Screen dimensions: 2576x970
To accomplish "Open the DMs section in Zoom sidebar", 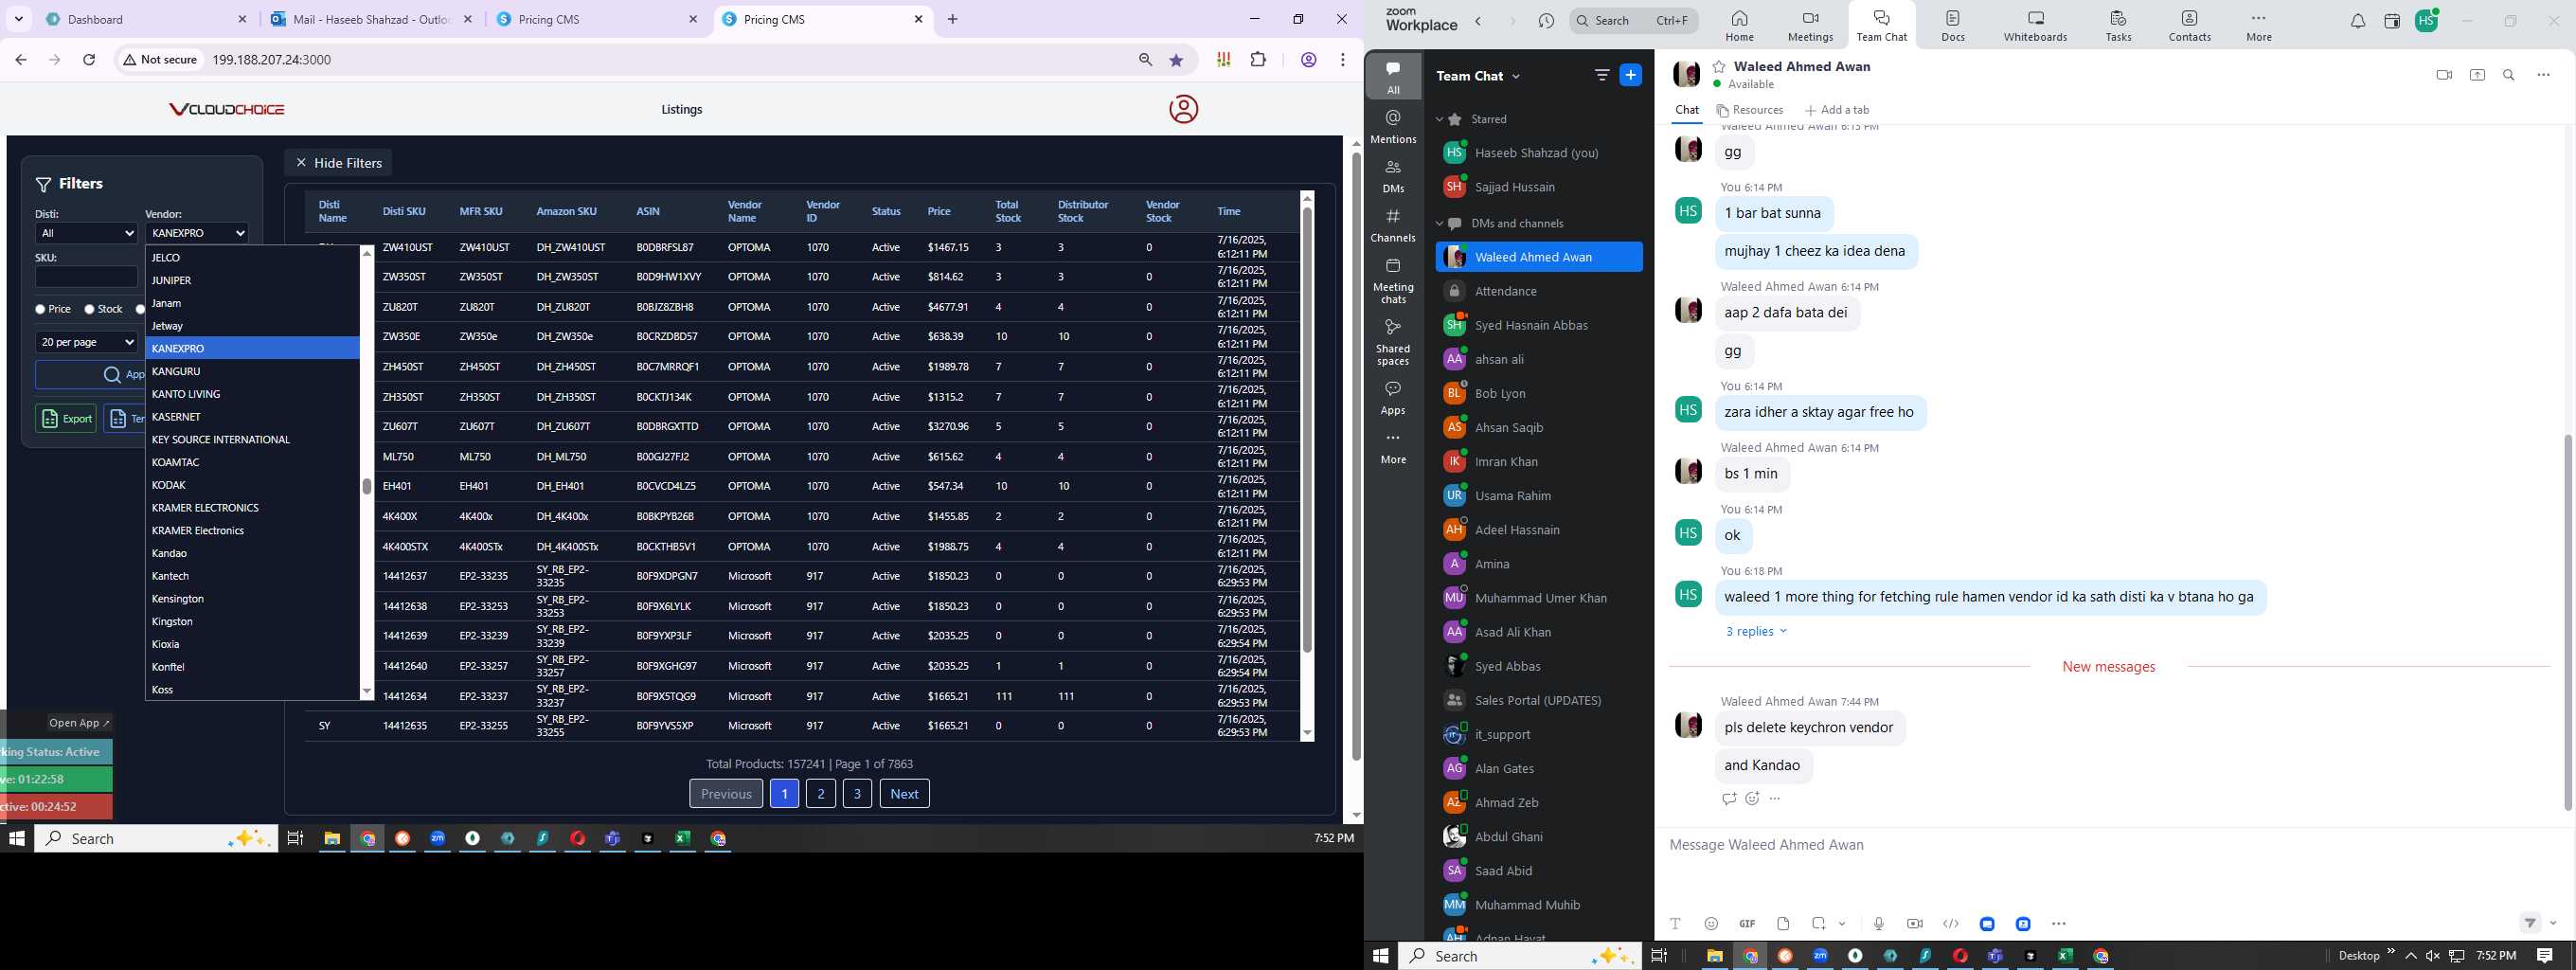I will tap(1393, 176).
